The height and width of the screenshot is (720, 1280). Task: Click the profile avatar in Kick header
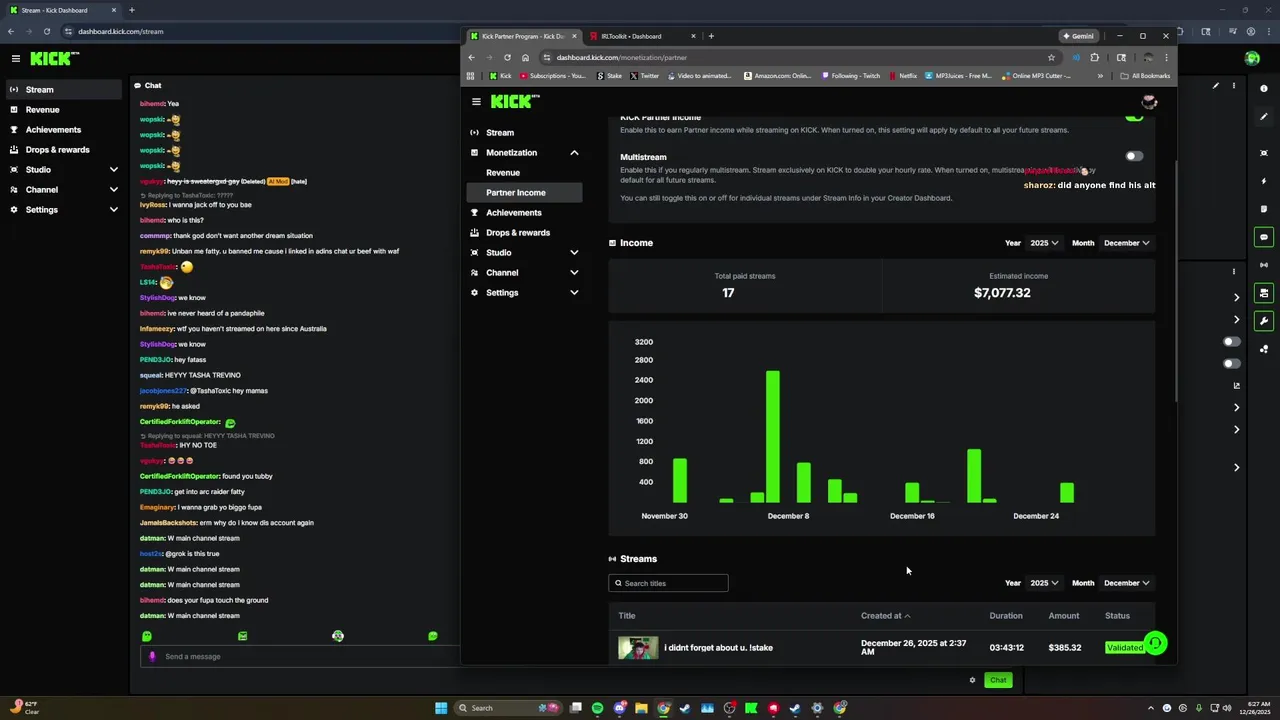point(1149,101)
